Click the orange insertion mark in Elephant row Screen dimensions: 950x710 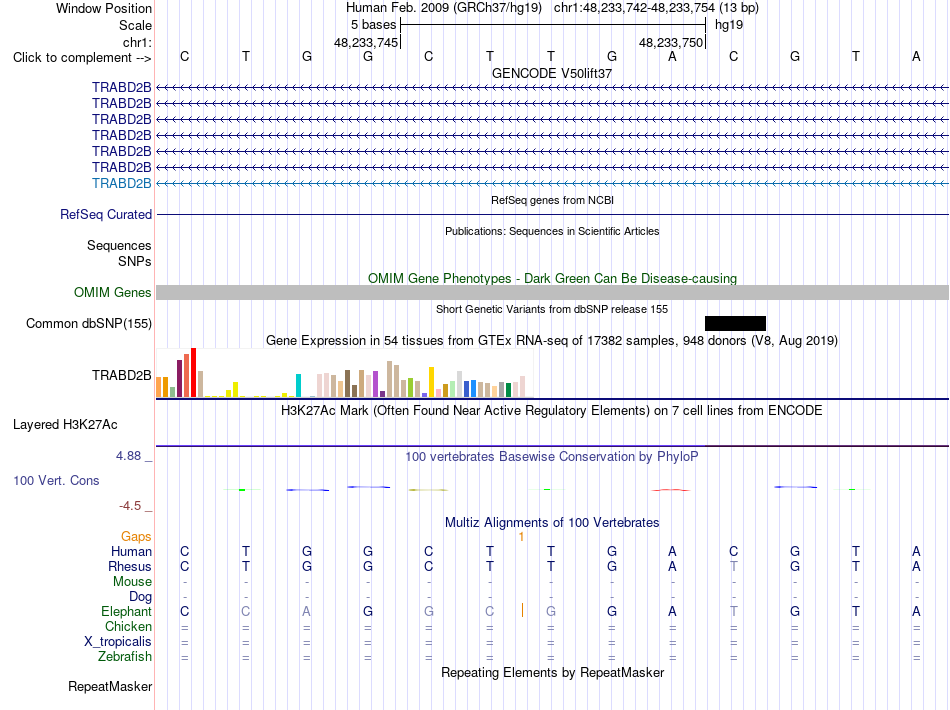pos(522,610)
